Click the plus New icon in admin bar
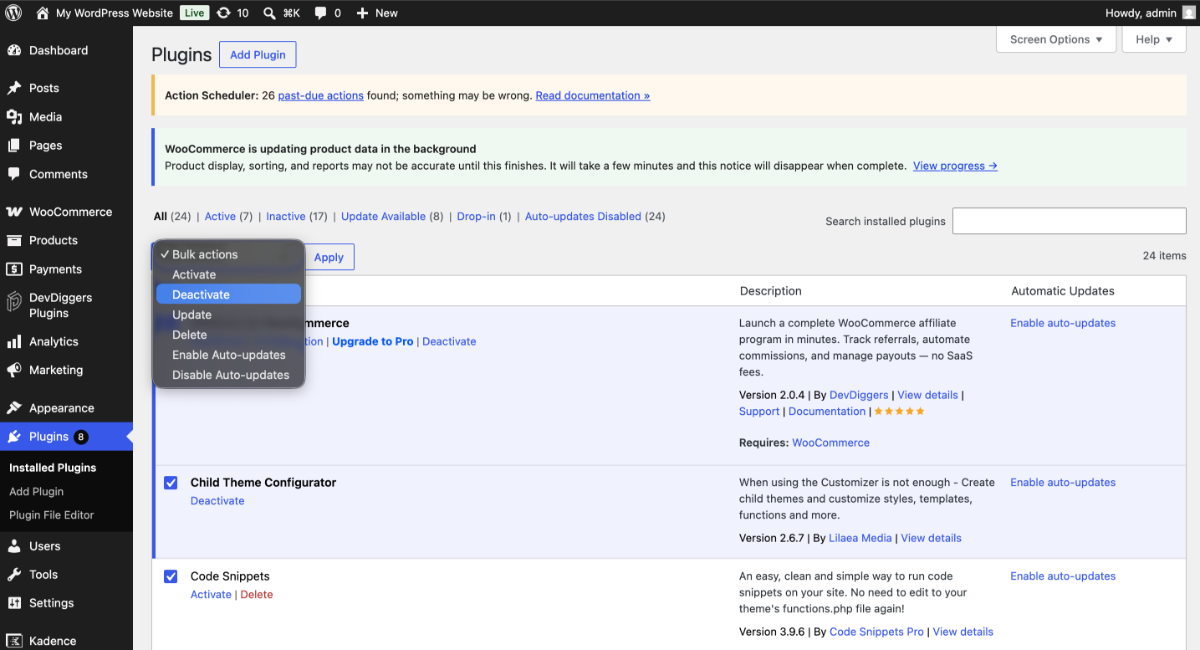Viewport: 1200px width, 650px height. click(x=362, y=13)
